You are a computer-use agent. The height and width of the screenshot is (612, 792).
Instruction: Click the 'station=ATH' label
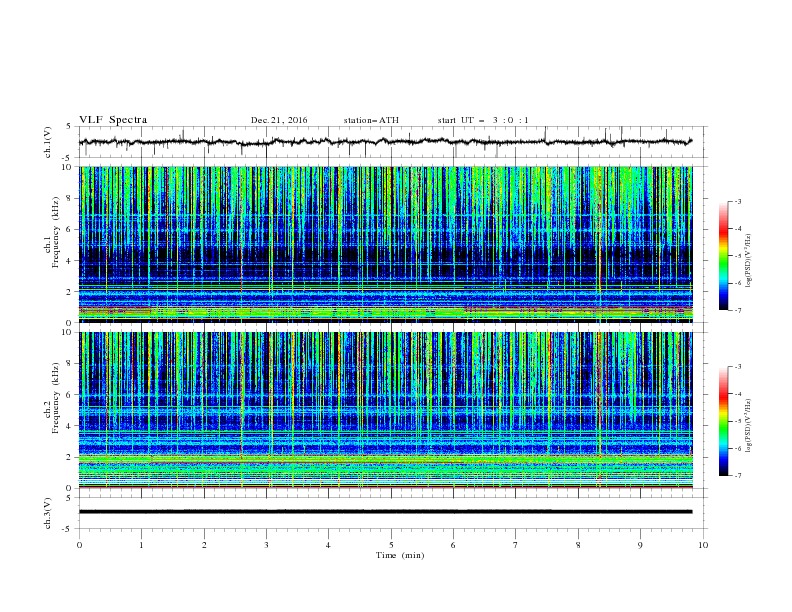[x=371, y=120]
